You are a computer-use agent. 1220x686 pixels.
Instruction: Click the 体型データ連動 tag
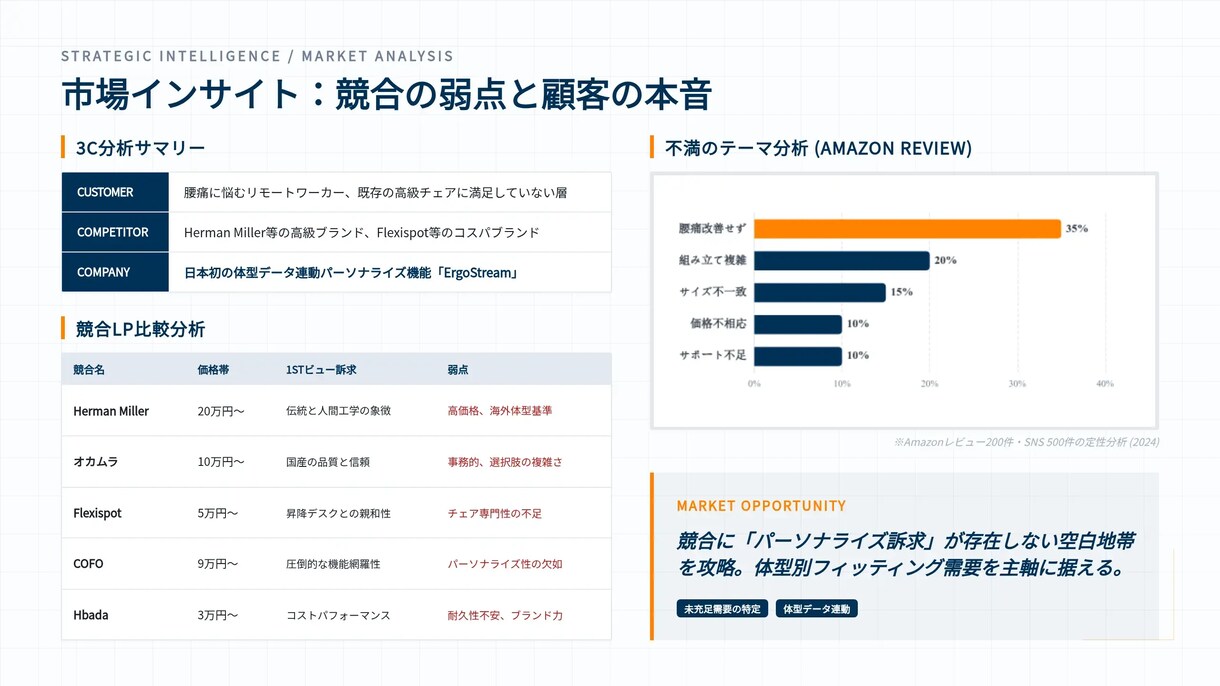816,608
